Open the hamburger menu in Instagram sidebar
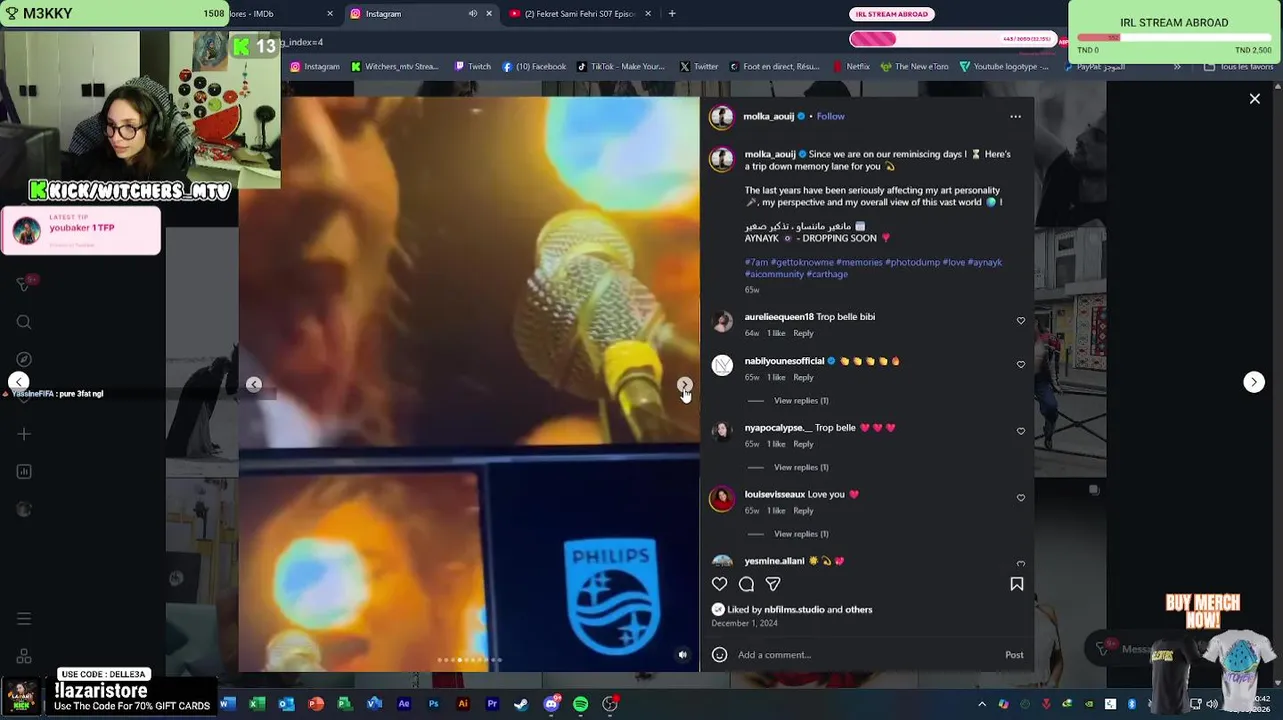This screenshot has width=1283, height=720. 24,619
